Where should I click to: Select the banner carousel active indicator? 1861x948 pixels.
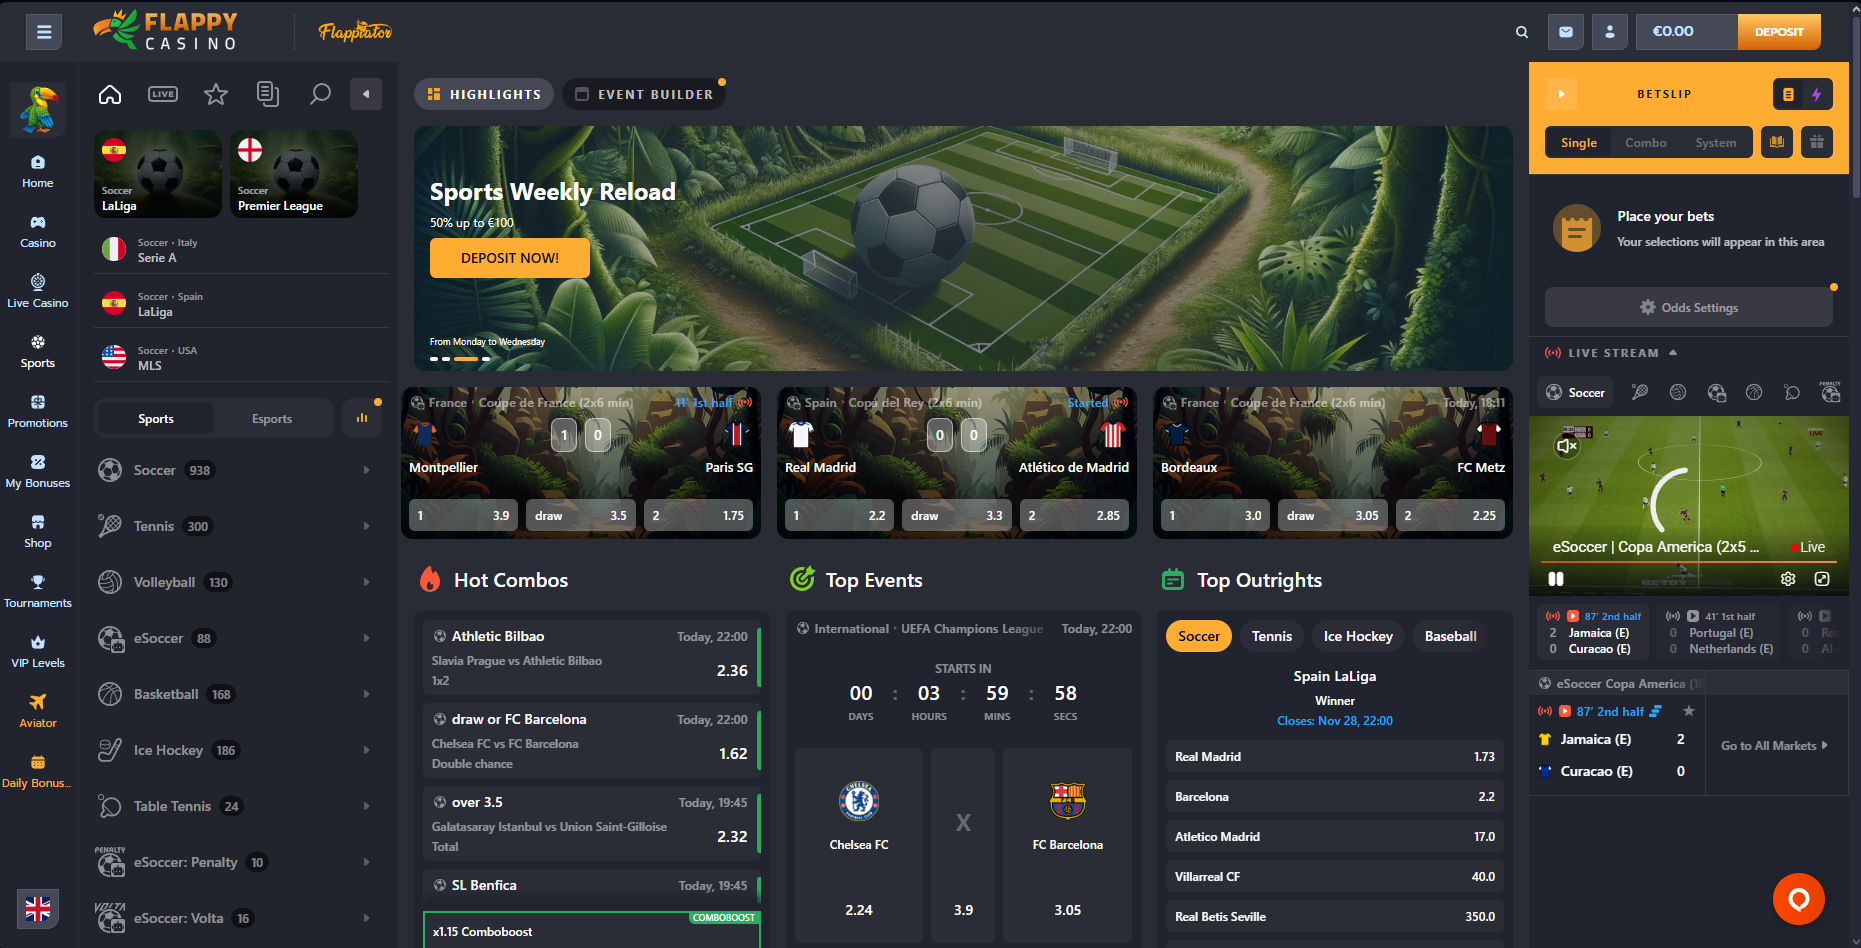466,358
